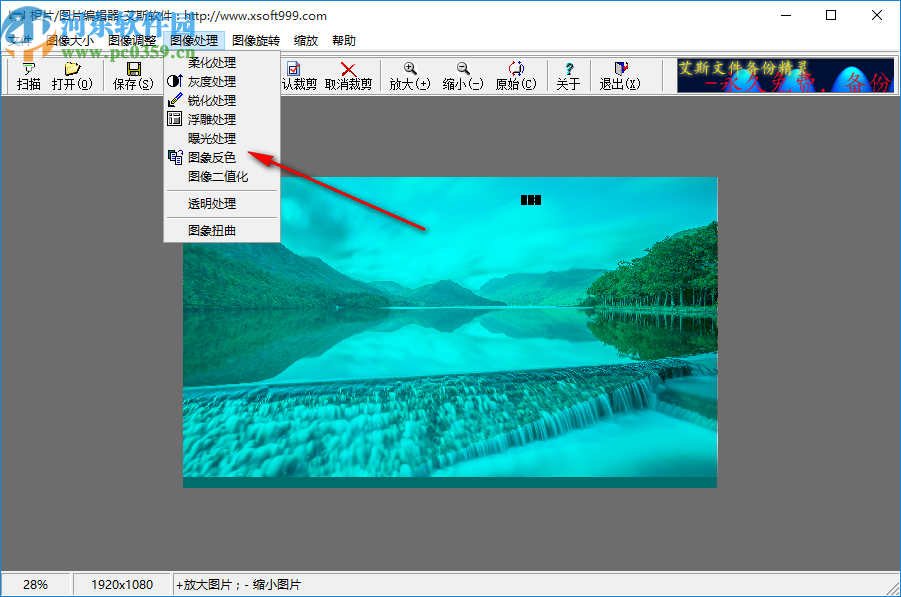Collapse the open 图像处理 menu
The image size is (901, 597).
point(194,40)
